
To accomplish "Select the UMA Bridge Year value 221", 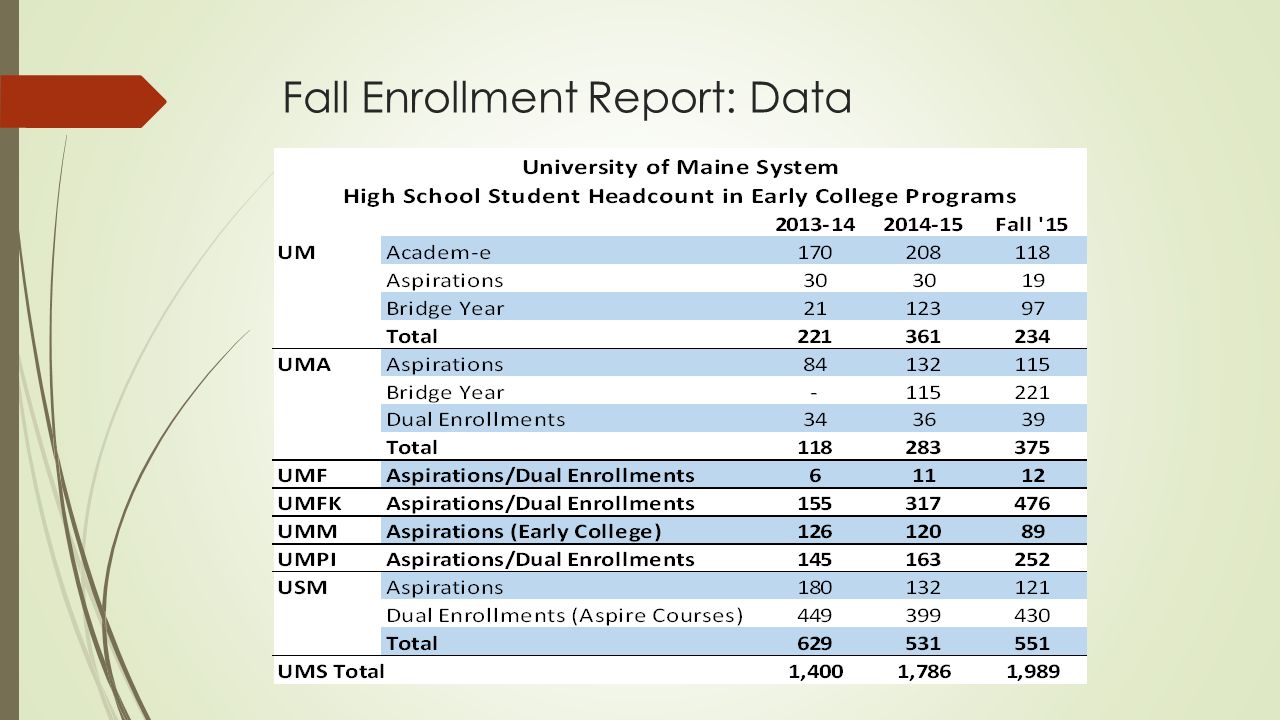I will click(1030, 391).
